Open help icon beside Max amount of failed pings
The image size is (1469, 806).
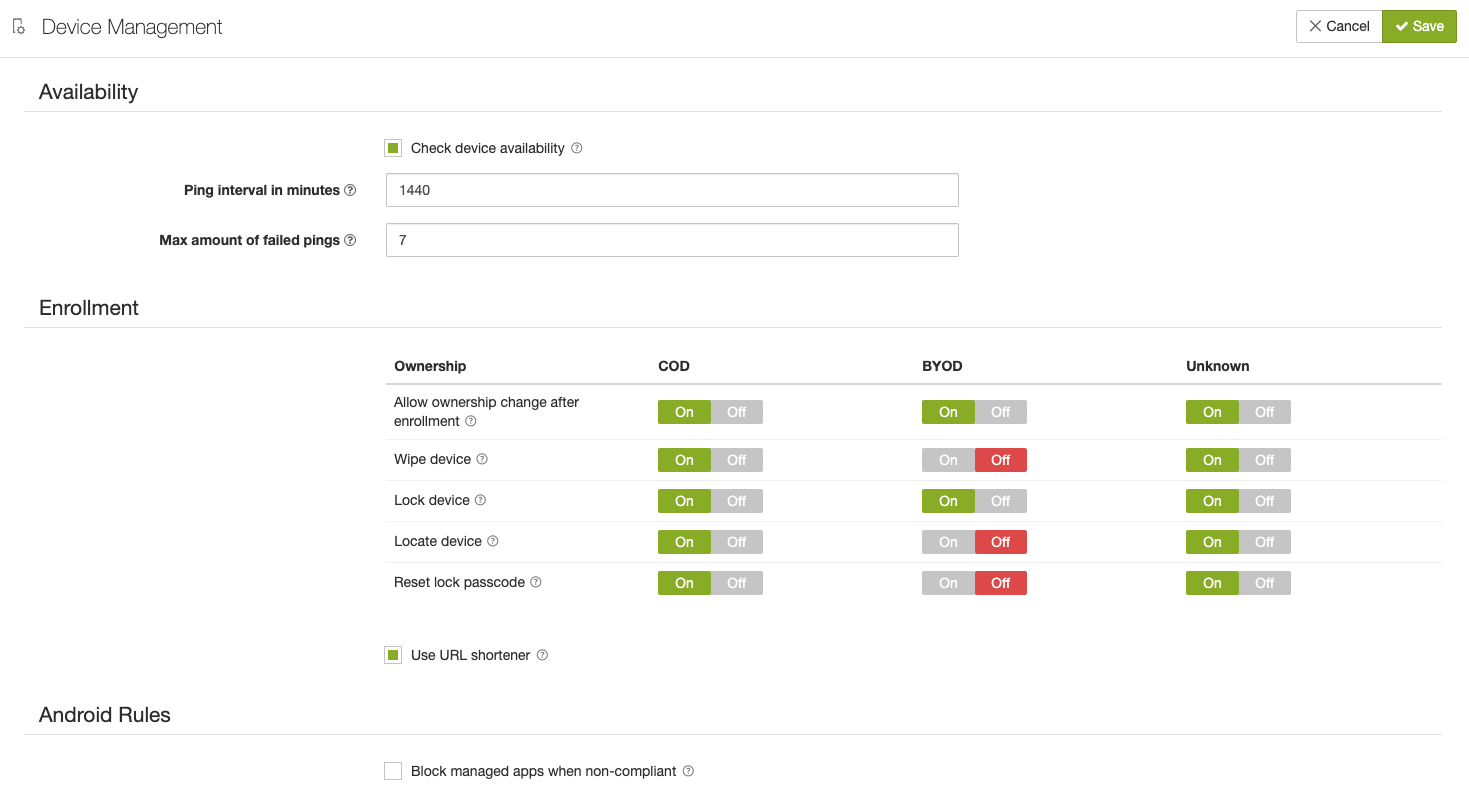(x=350, y=240)
